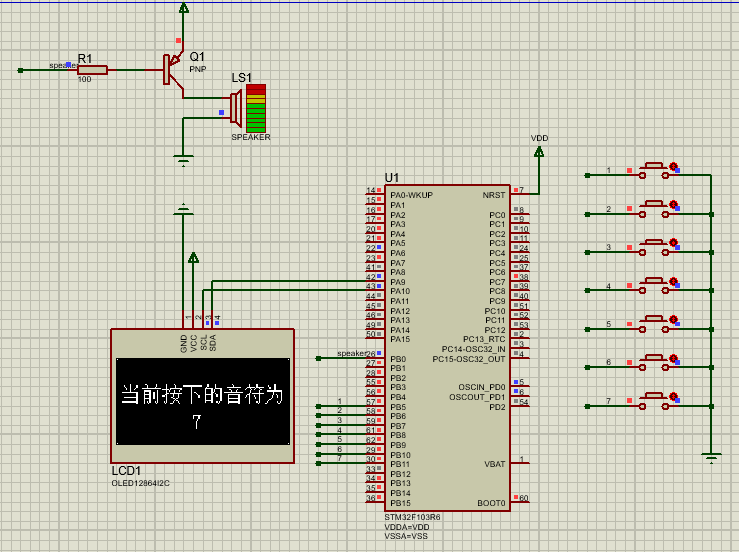739x552 pixels.
Task: Click resistor R1 body
Action: coord(92,70)
